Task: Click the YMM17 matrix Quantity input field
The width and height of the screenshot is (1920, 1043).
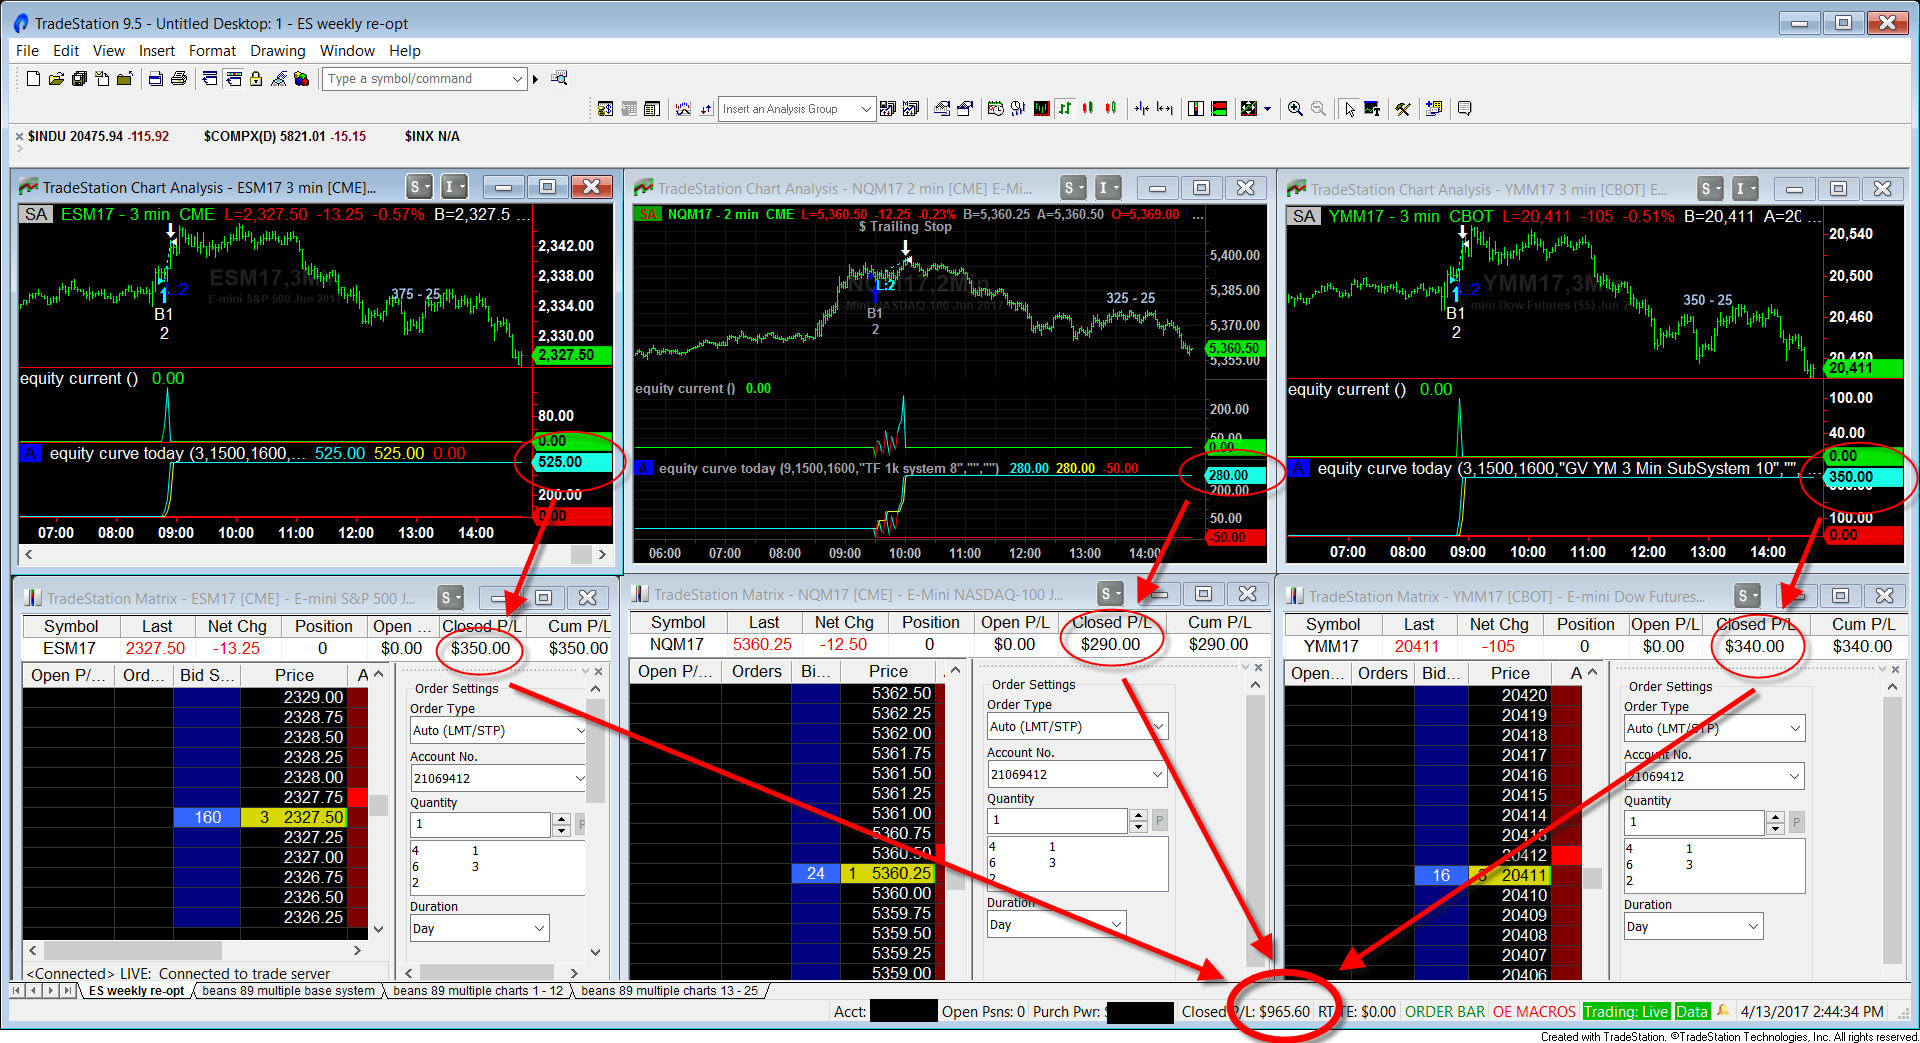Action: [1693, 822]
